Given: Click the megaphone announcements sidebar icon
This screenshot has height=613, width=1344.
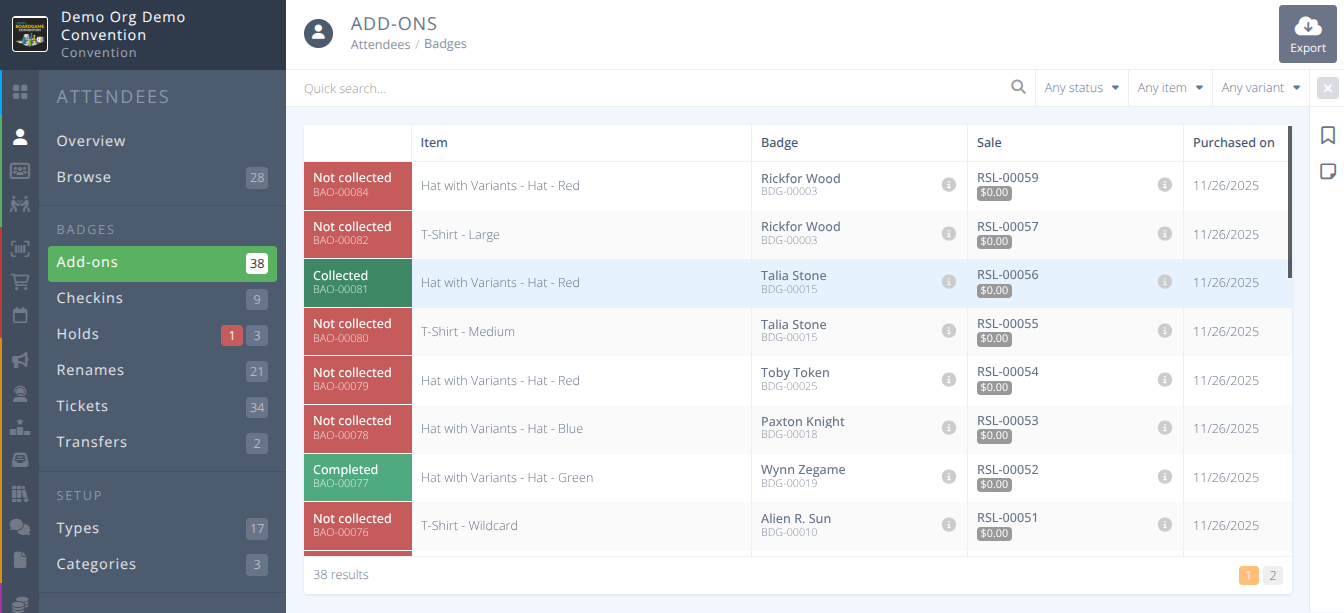Looking at the screenshot, I should point(20,360).
